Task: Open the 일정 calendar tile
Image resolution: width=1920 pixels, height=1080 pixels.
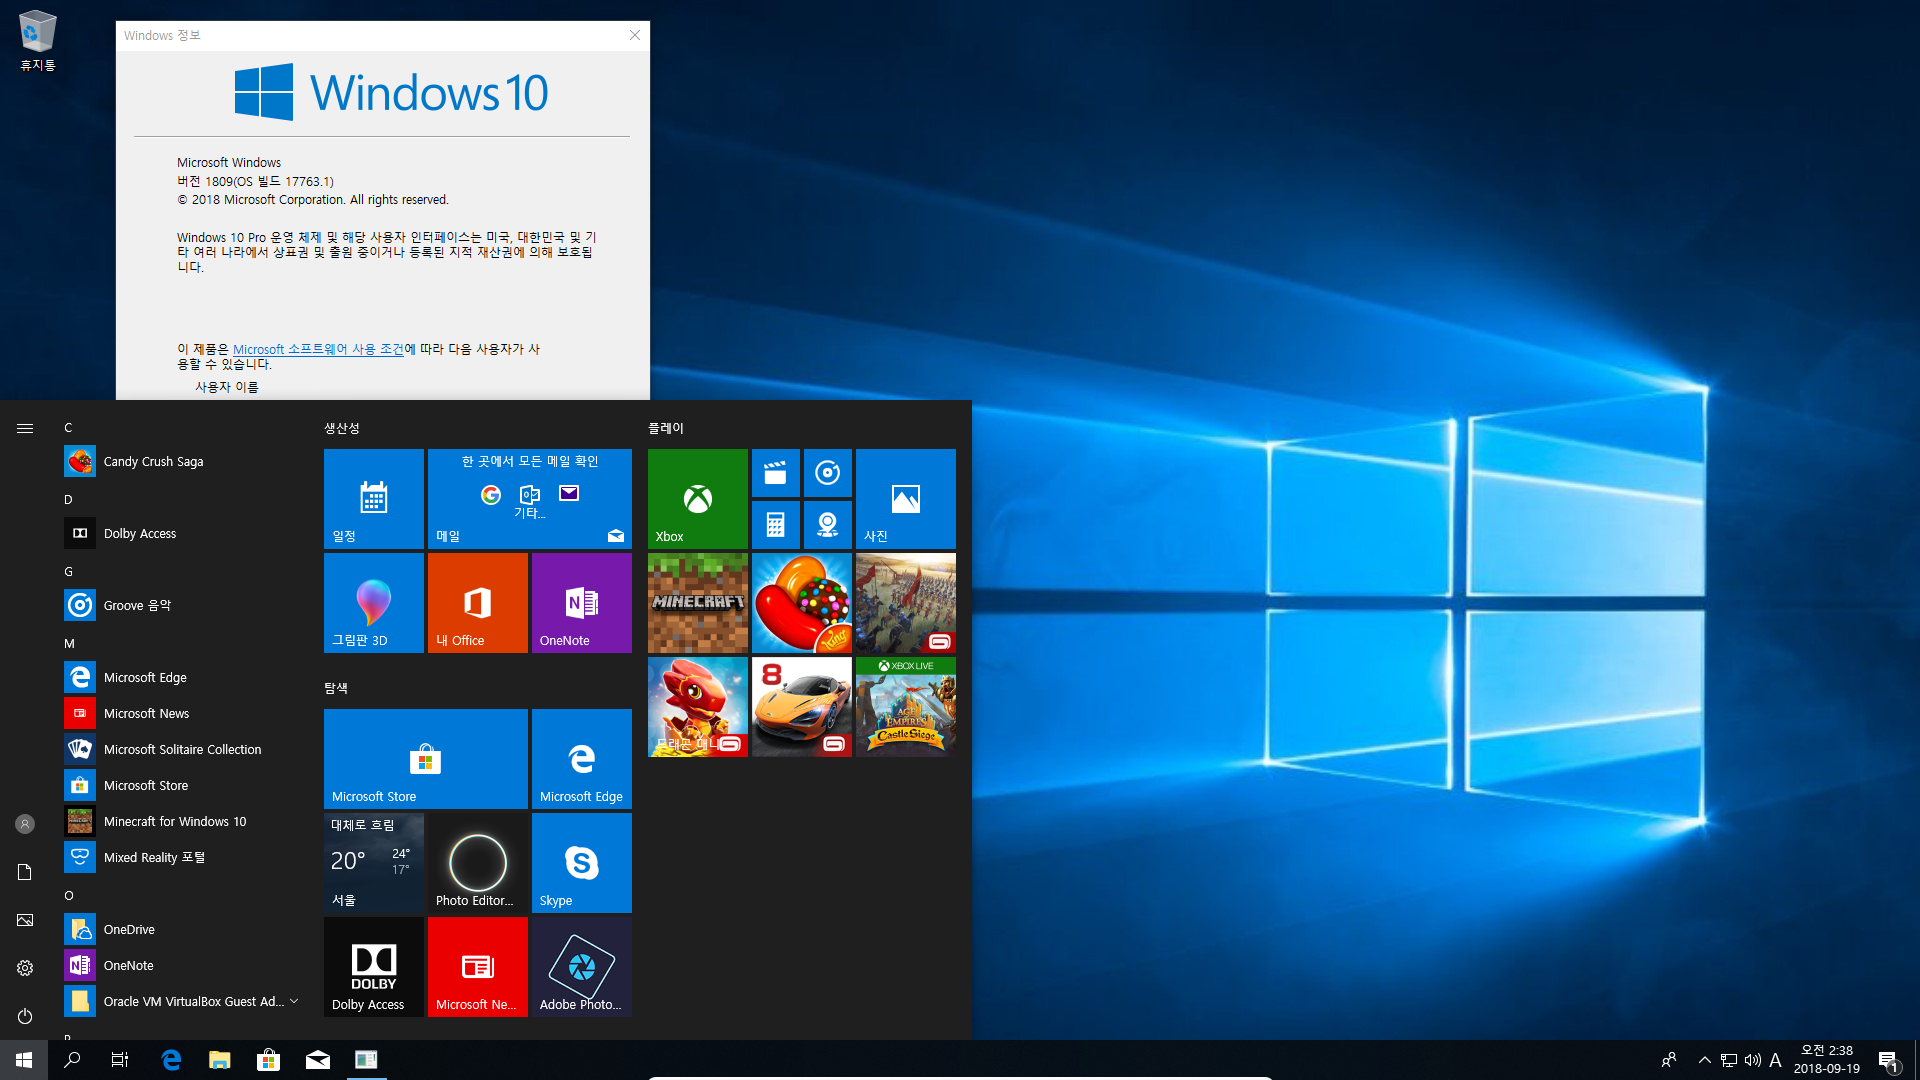Action: tap(374, 499)
